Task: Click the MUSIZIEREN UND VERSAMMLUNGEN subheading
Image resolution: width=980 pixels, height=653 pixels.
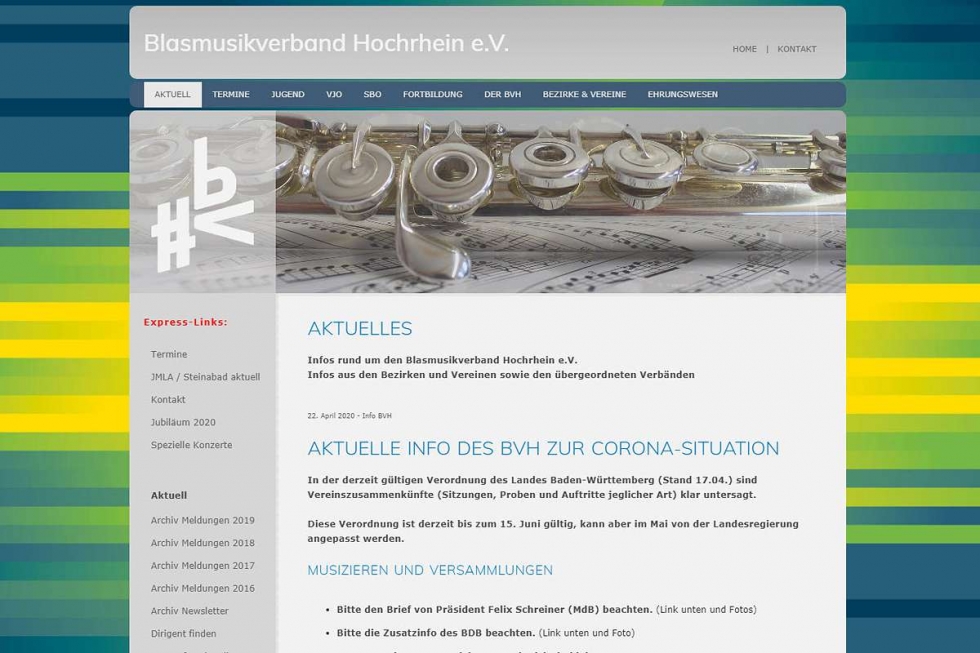Action: 430,570
